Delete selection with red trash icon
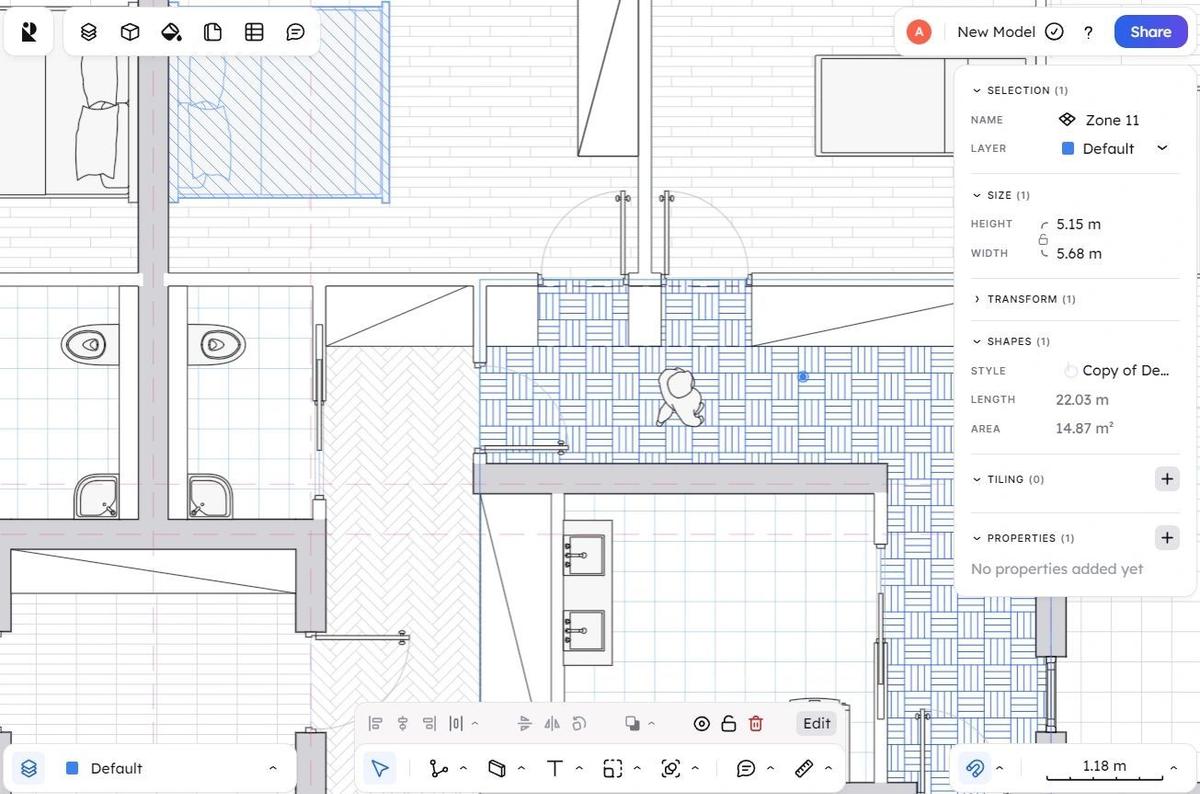This screenshot has width=1200, height=794. point(756,723)
